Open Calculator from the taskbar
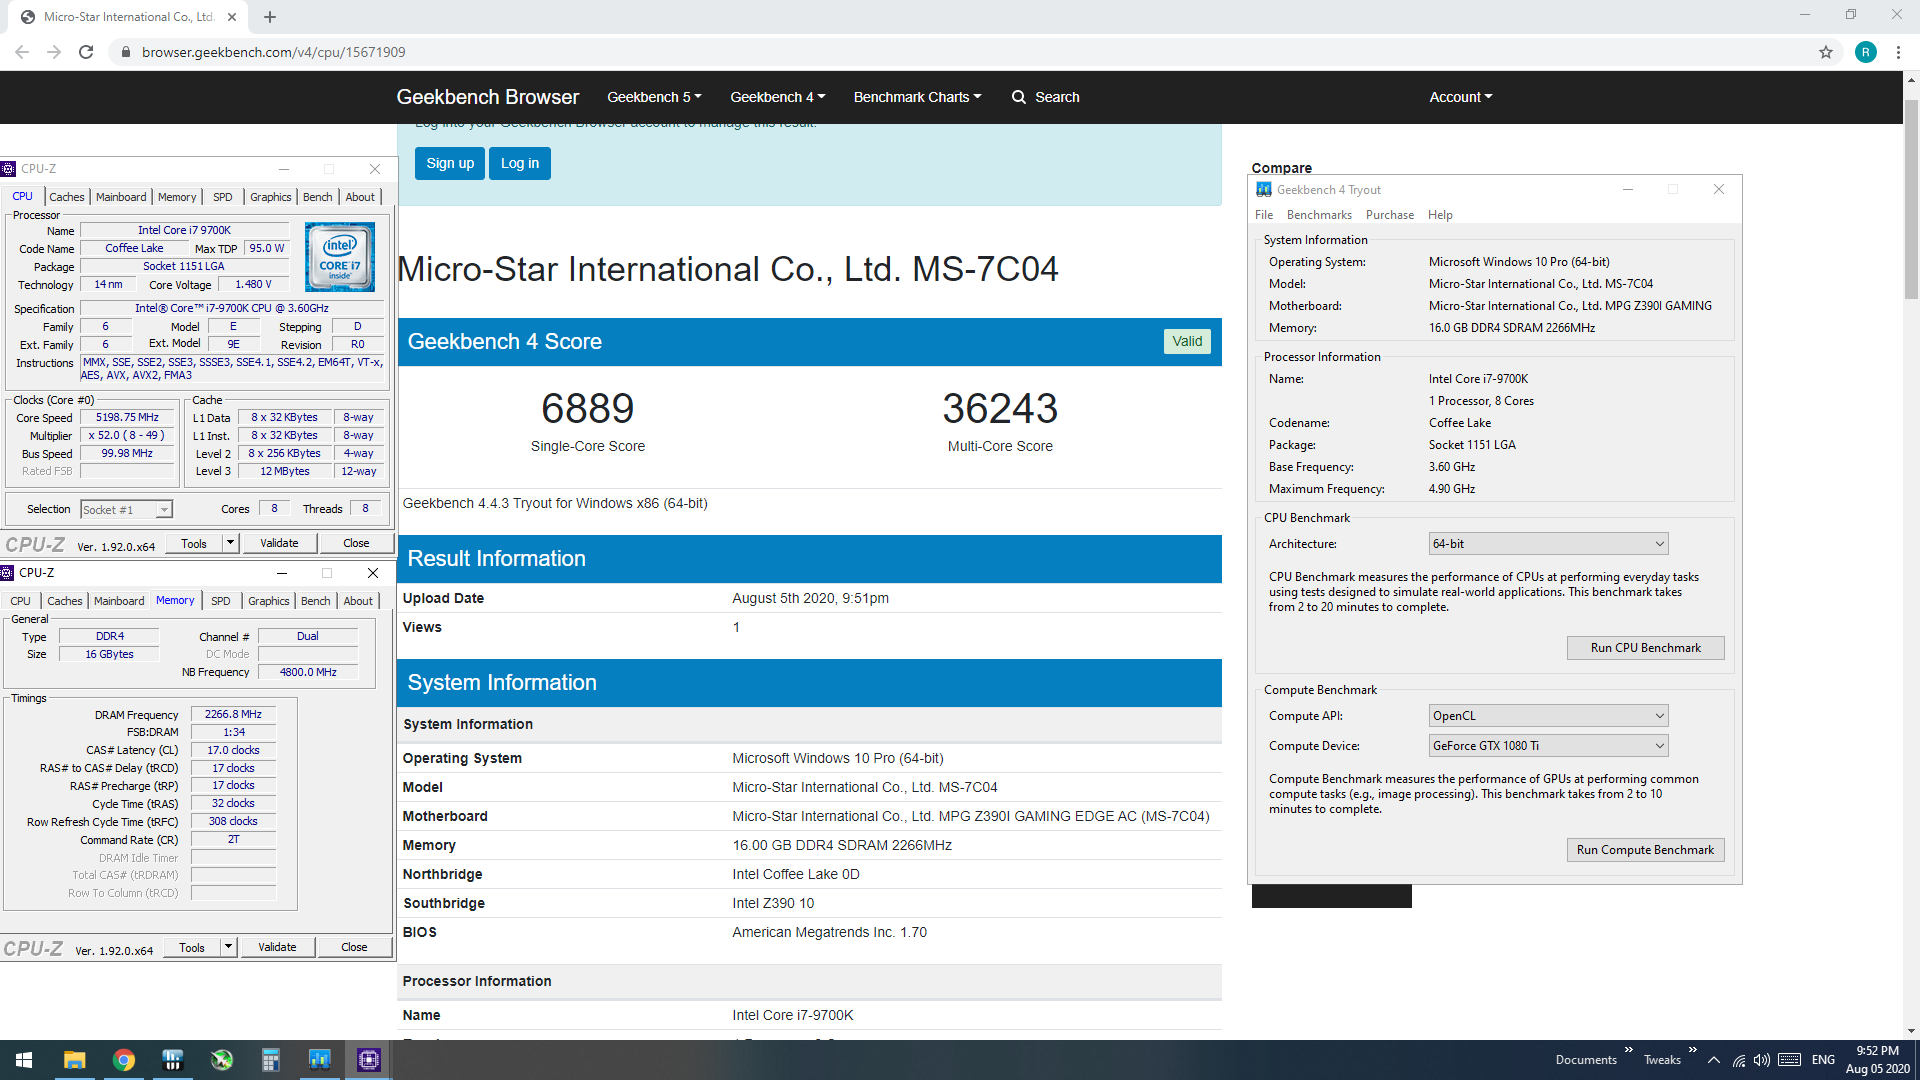 click(x=271, y=1060)
